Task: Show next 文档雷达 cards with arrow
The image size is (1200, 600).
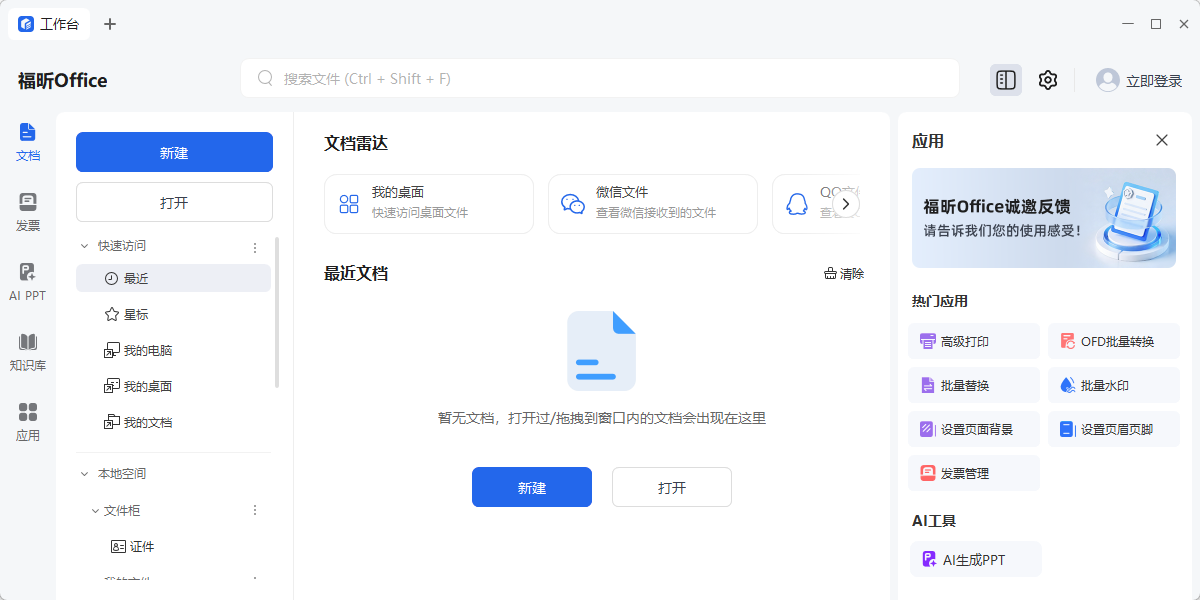Action: point(846,204)
